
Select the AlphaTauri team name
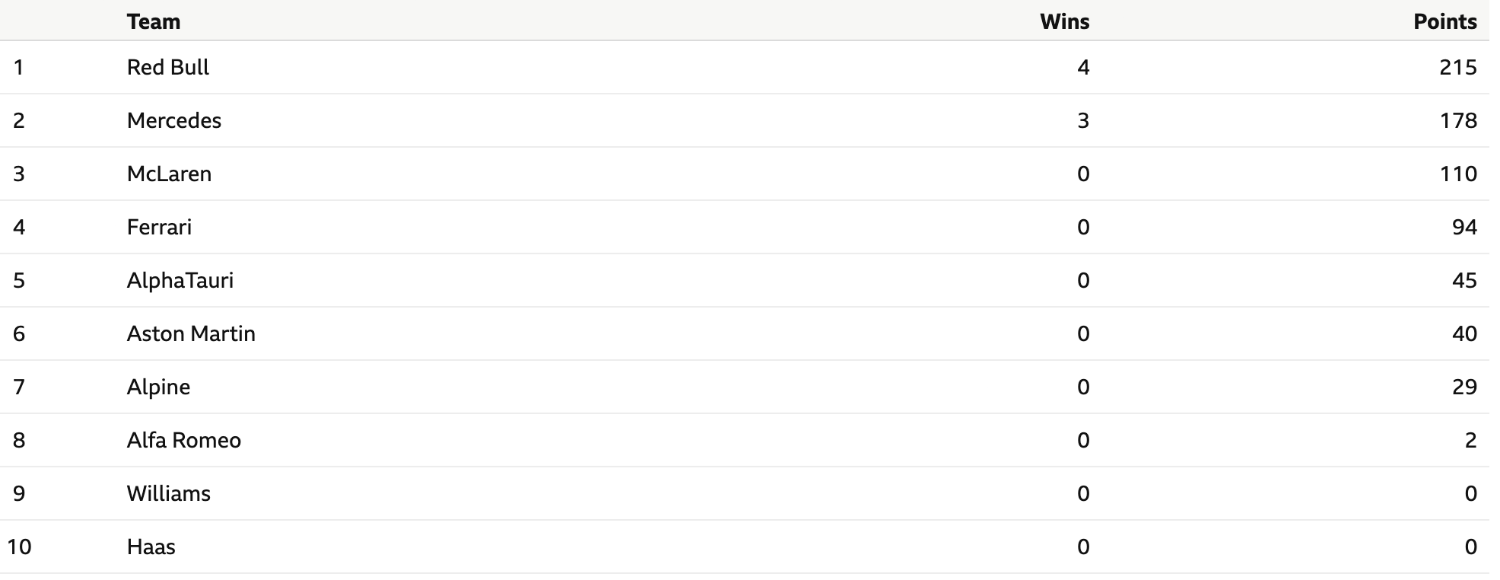180,281
